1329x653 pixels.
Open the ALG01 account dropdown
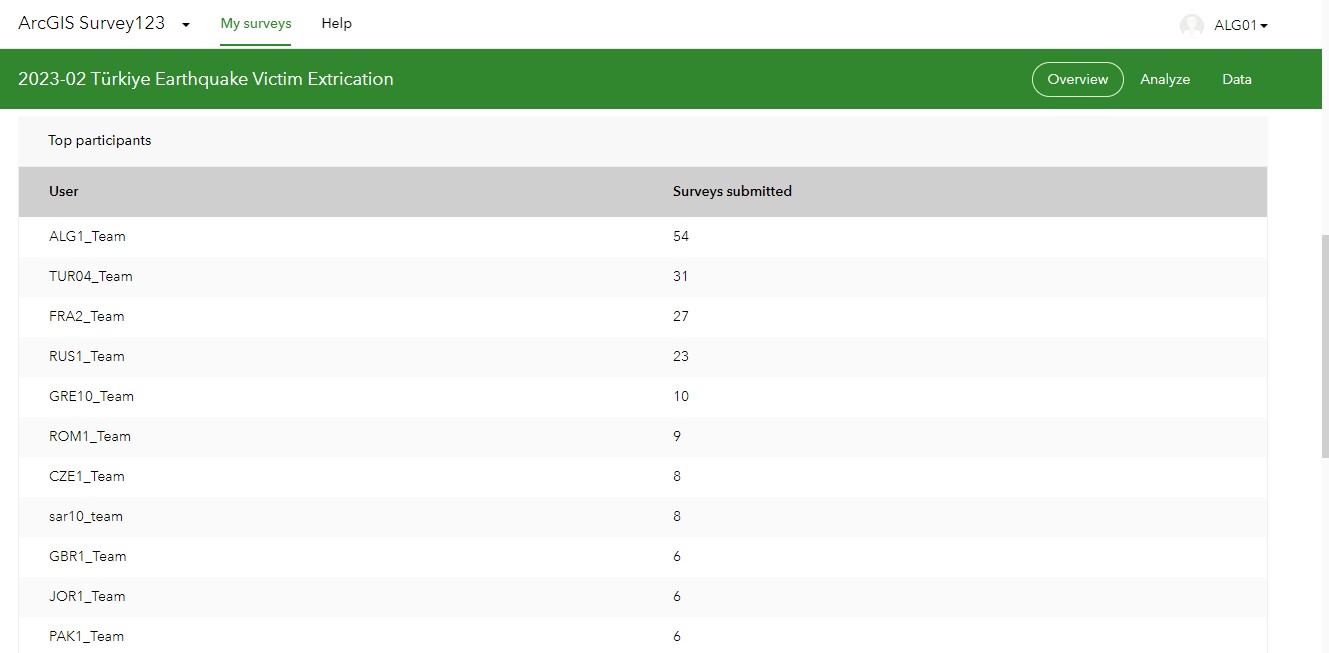1241,26
